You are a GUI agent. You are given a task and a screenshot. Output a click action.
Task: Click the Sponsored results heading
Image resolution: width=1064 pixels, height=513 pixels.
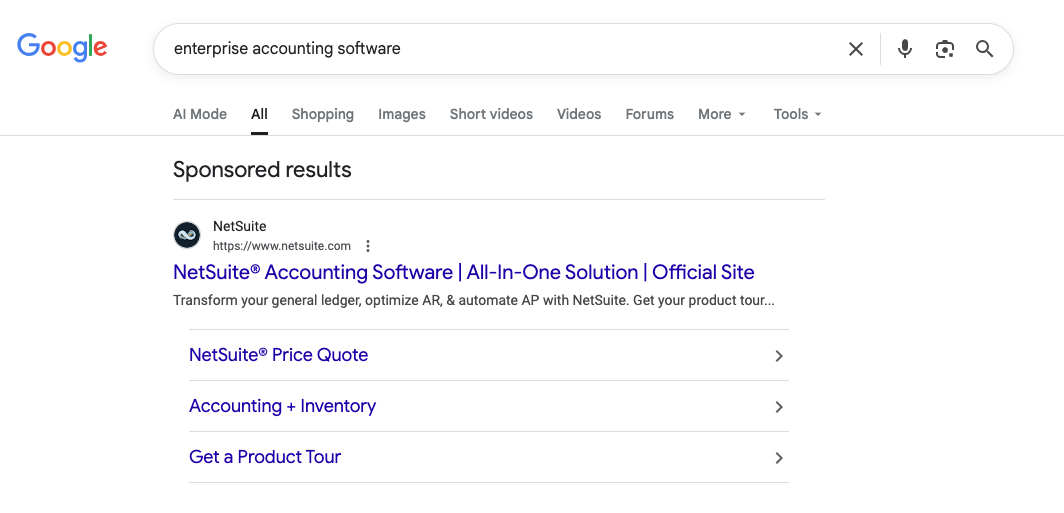click(262, 170)
